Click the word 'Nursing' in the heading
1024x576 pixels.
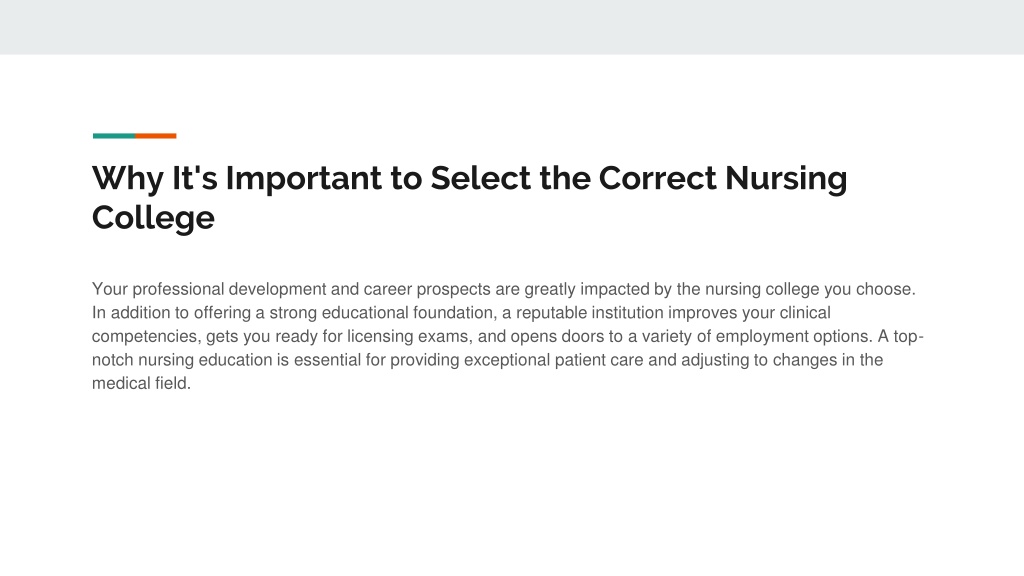click(786, 179)
